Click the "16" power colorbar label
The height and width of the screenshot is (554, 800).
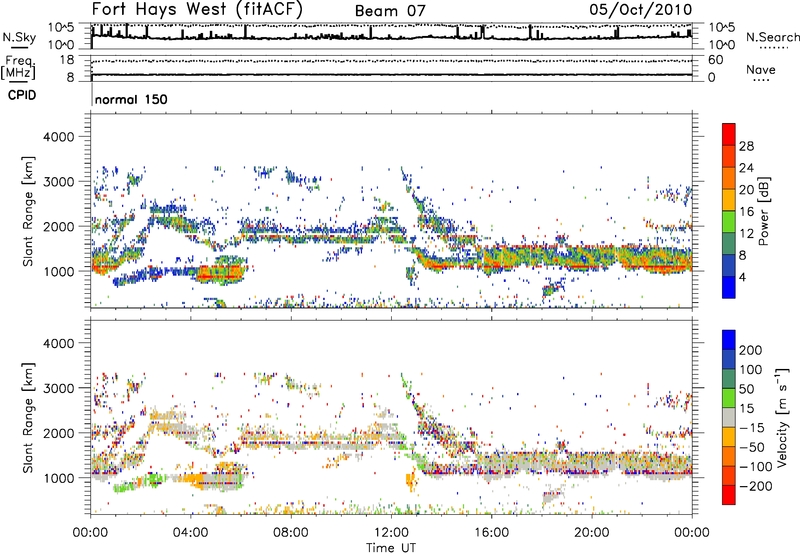pyautogui.click(x=746, y=212)
